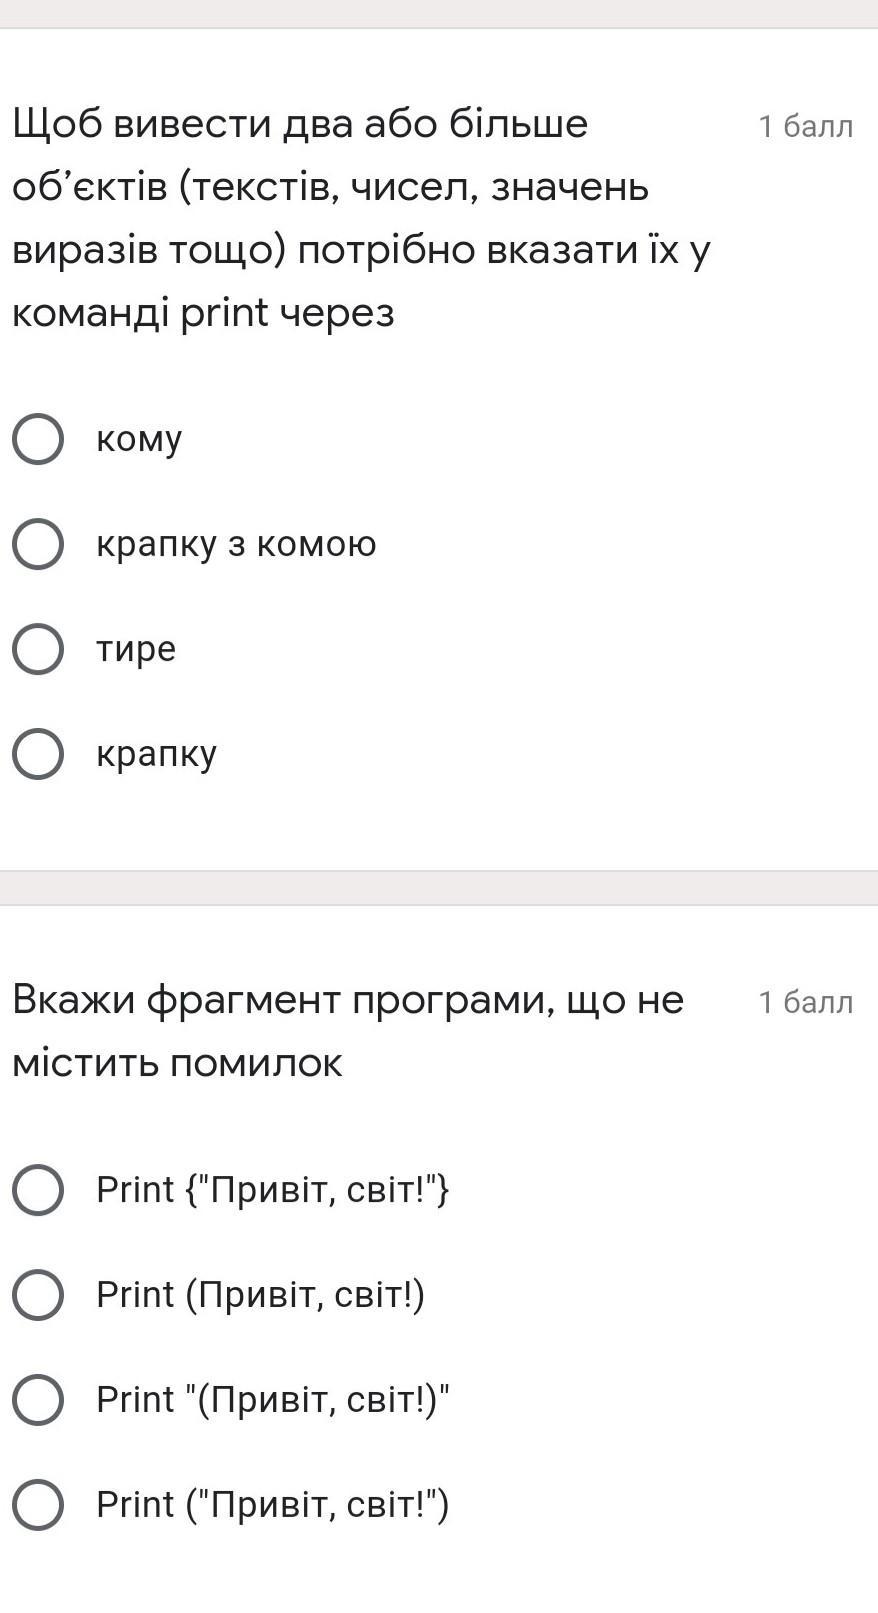
Task: Tap the text Print "(Привіт, світ!)"
Action: pyautogui.click(x=272, y=1400)
